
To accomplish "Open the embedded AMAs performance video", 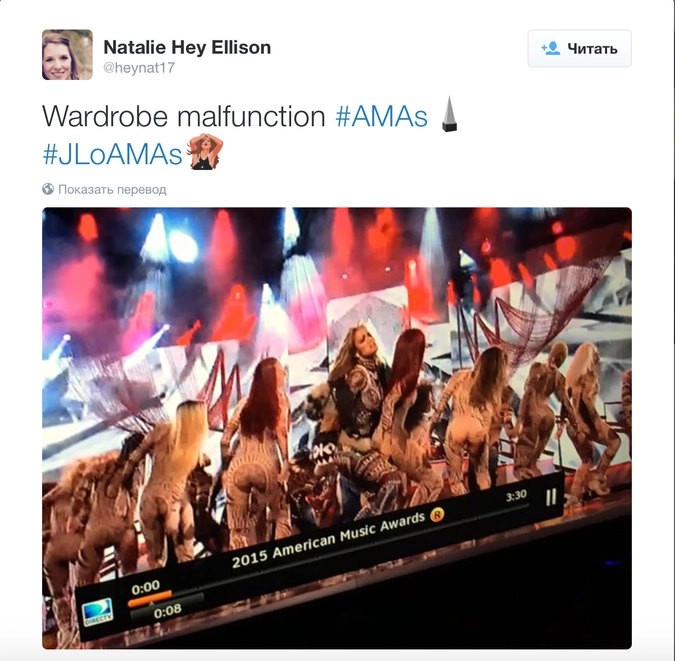I will click(337, 428).
